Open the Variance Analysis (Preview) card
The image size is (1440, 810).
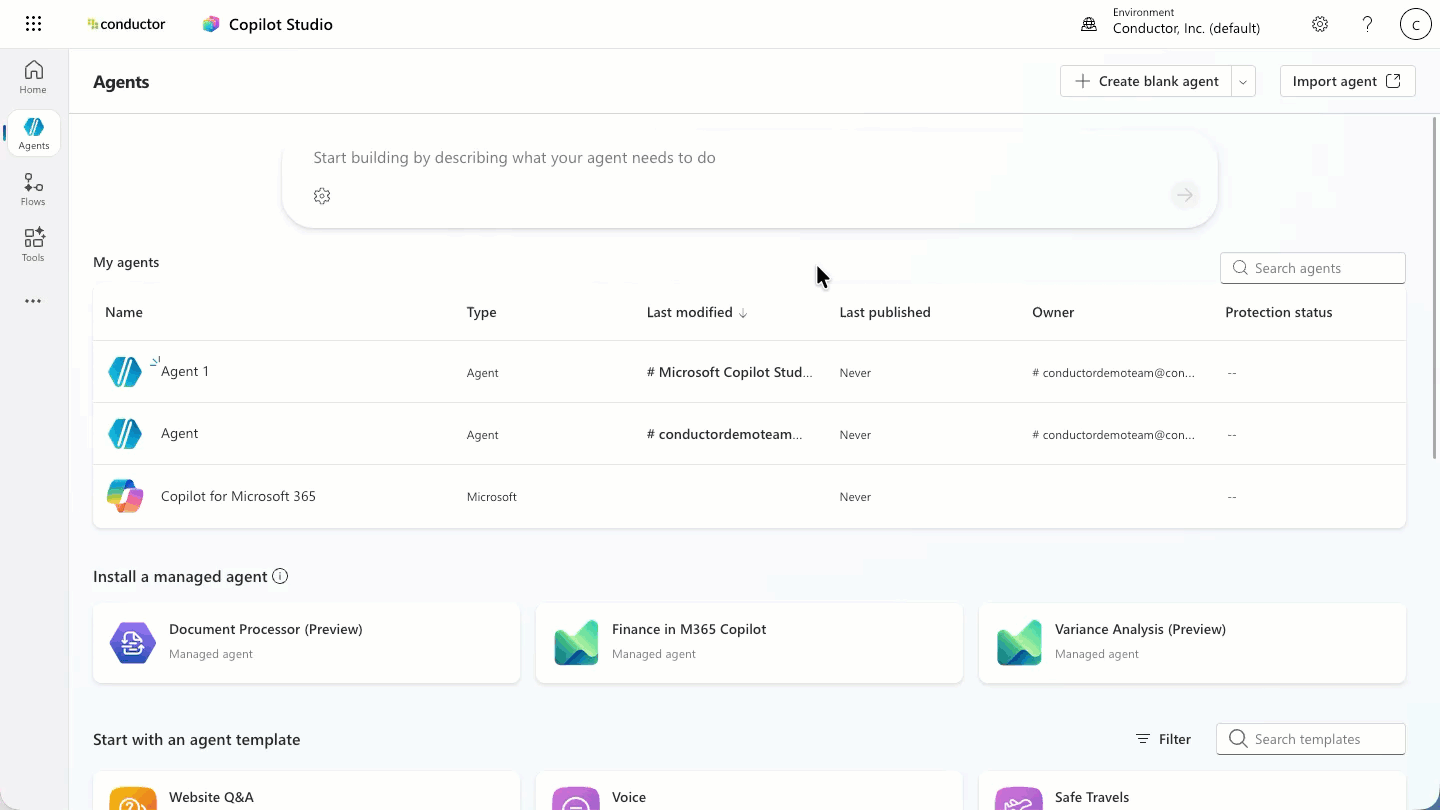(x=1192, y=643)
